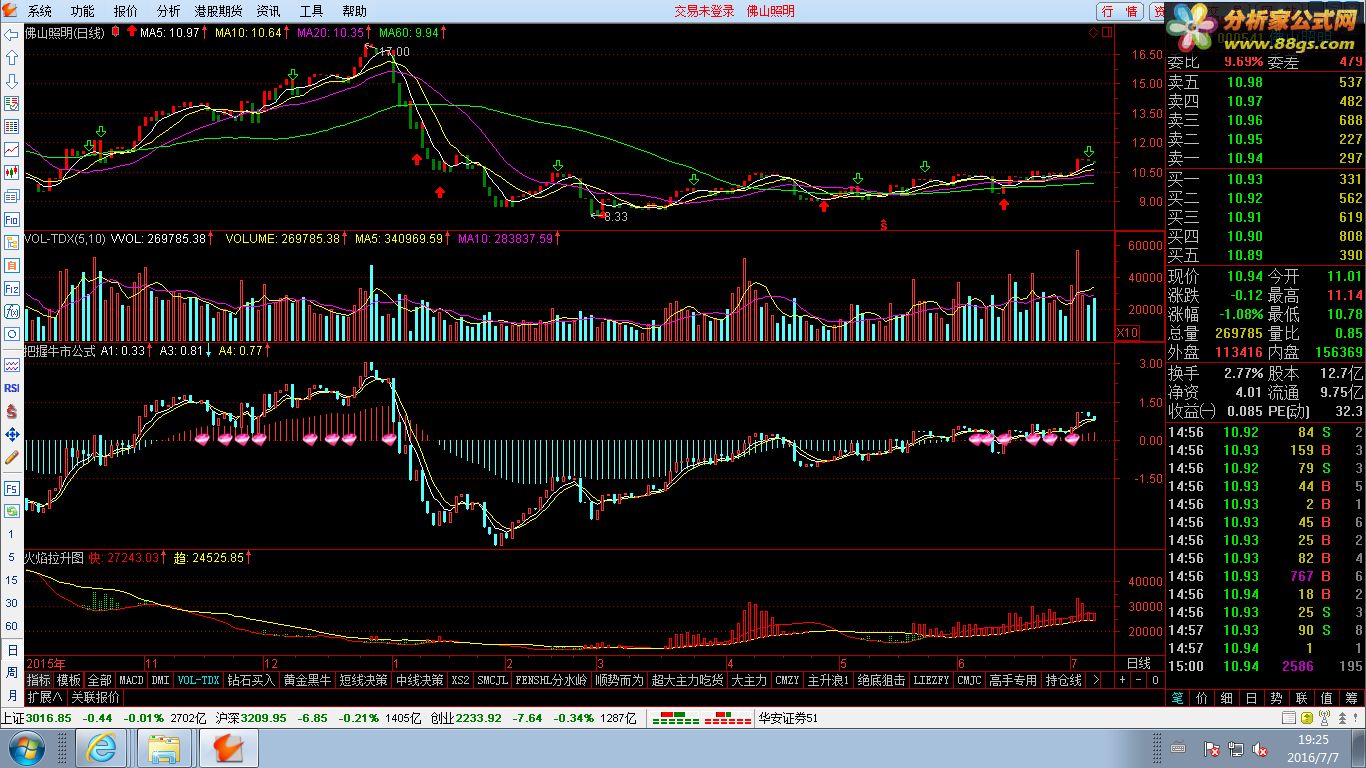Click the line trend chart sidebar icon

[12, 150]
